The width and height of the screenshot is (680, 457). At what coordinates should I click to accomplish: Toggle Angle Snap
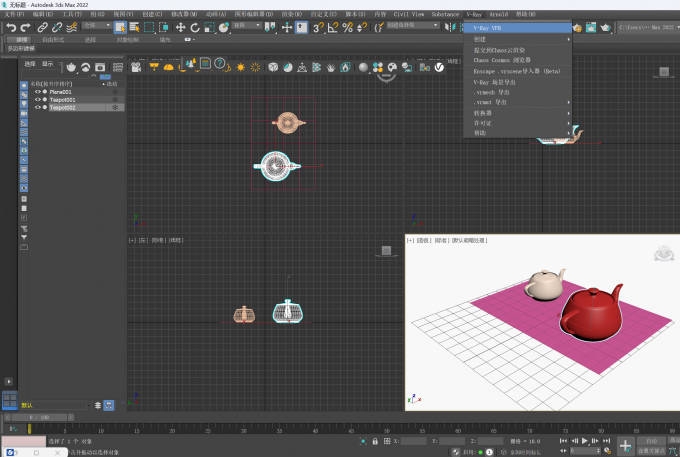coord(333,27)
